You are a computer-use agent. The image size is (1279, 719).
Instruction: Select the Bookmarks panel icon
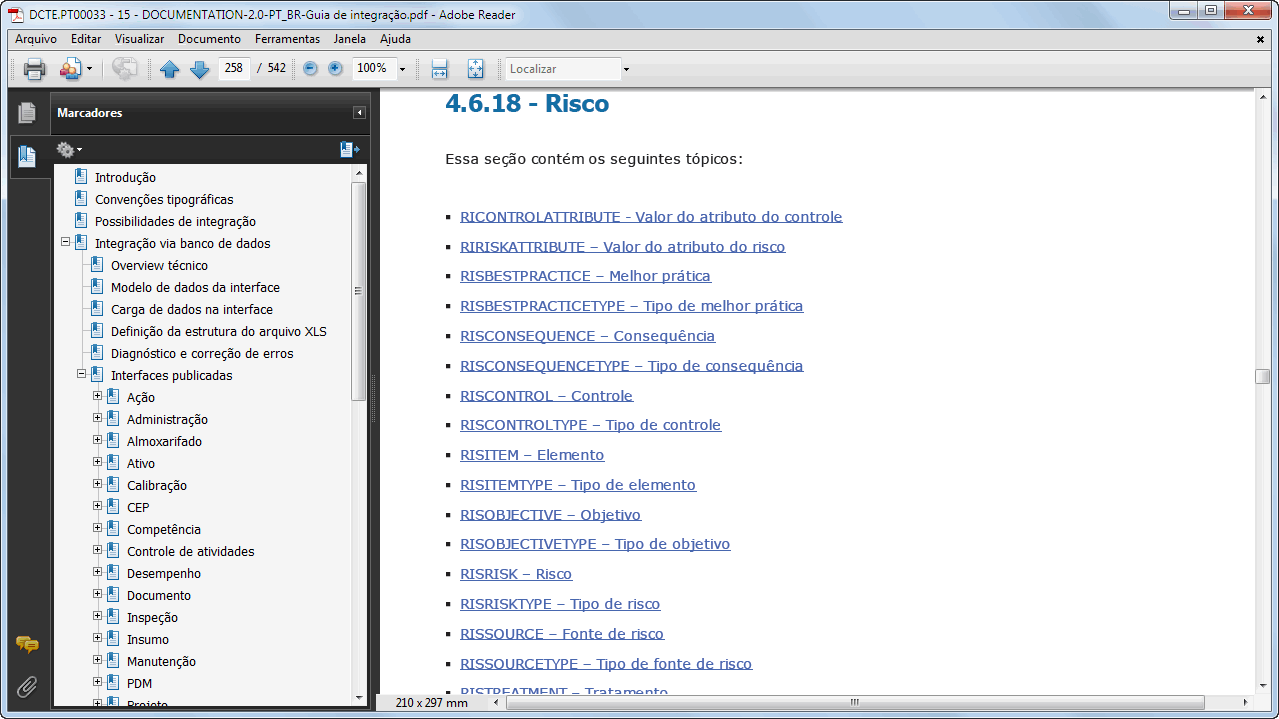[27, 156]
